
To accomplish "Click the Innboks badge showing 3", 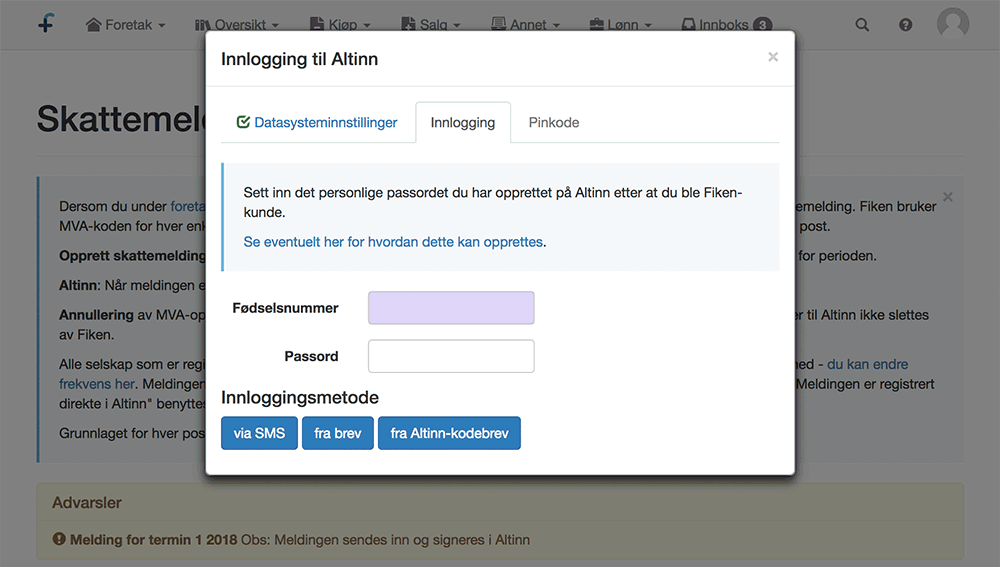I will [x=762, y=25].
